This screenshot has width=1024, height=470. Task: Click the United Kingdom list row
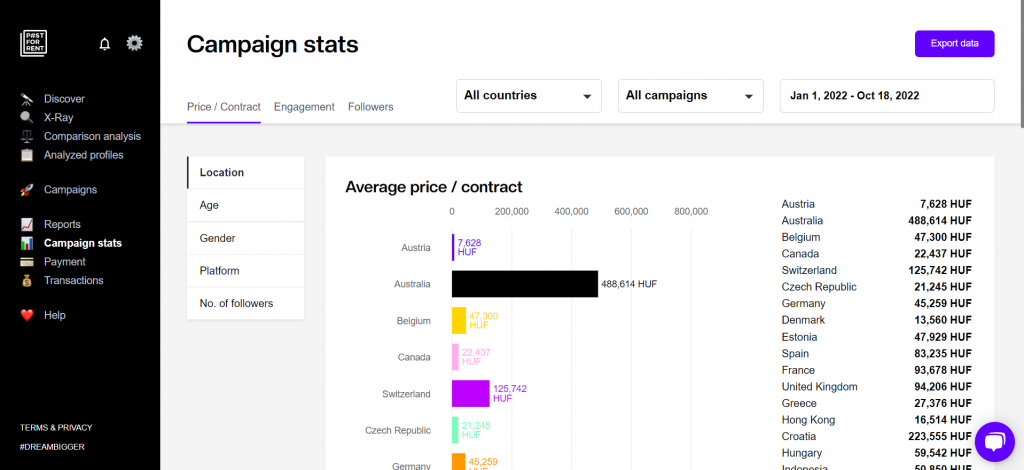876,387
